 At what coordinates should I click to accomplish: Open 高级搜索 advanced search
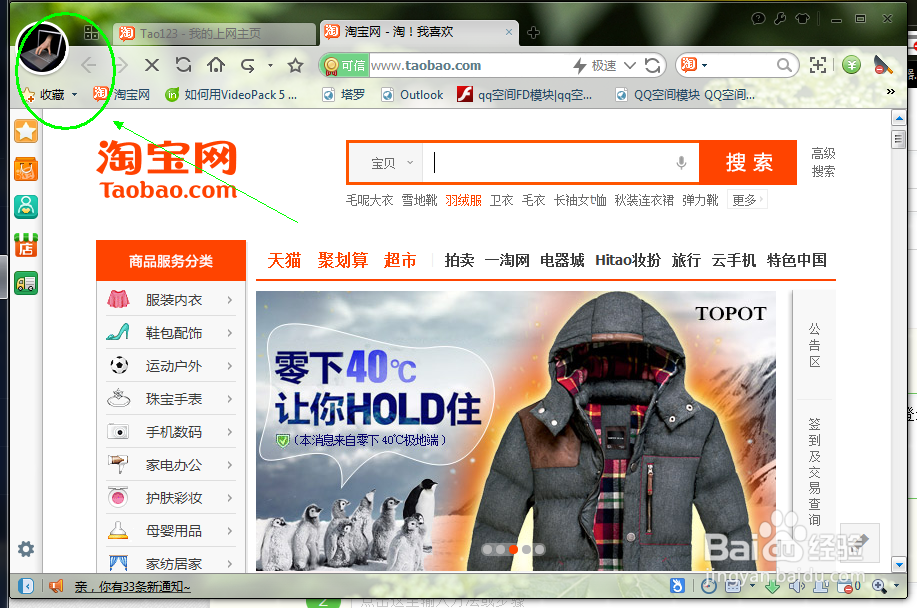coord(823,163)
